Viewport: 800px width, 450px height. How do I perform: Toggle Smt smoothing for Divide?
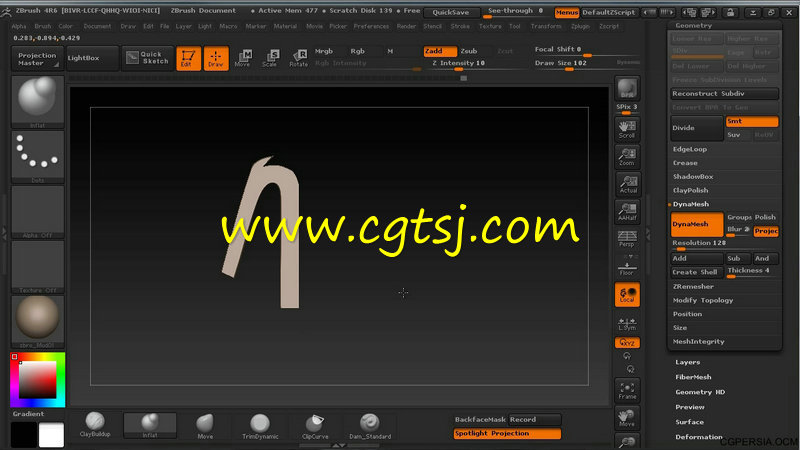click(x=752, y=121)
